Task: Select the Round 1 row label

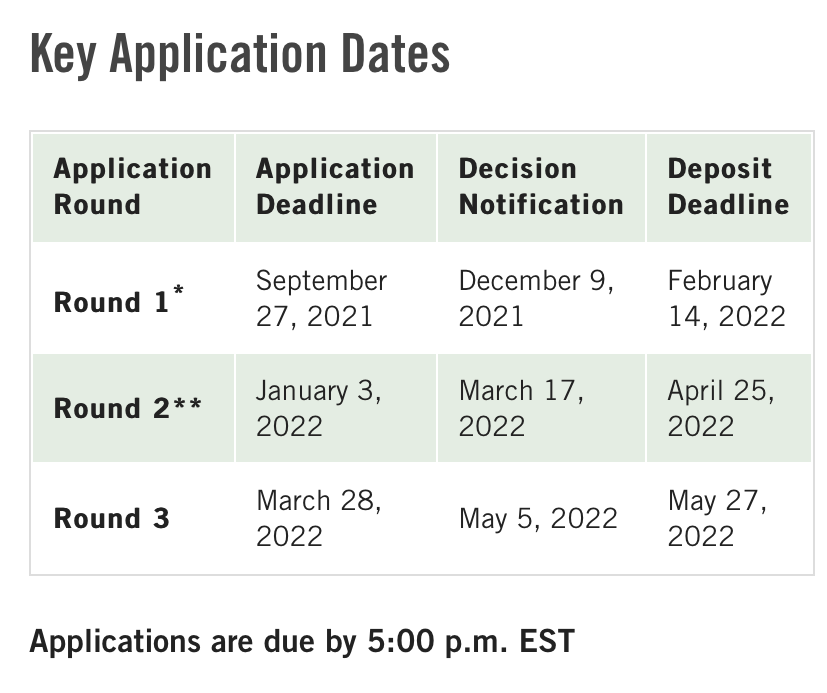Action: click(119, 300)
